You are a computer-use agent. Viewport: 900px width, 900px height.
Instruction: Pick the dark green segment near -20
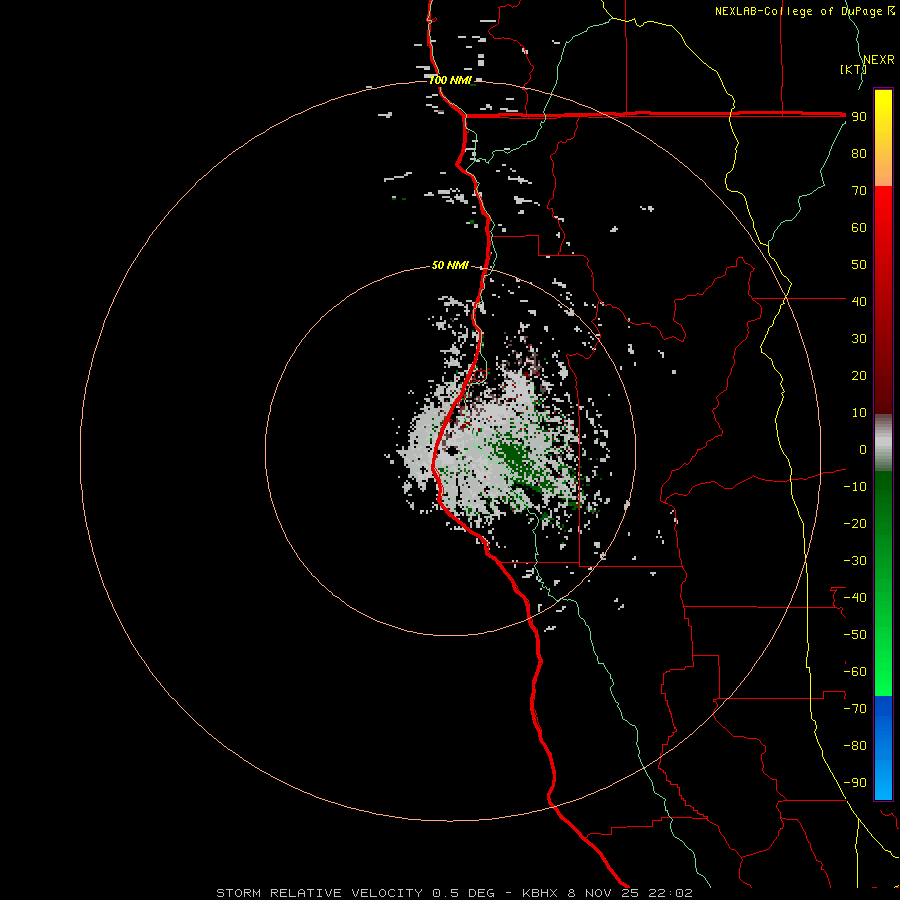pyautogui.click(x=883, y=511)
